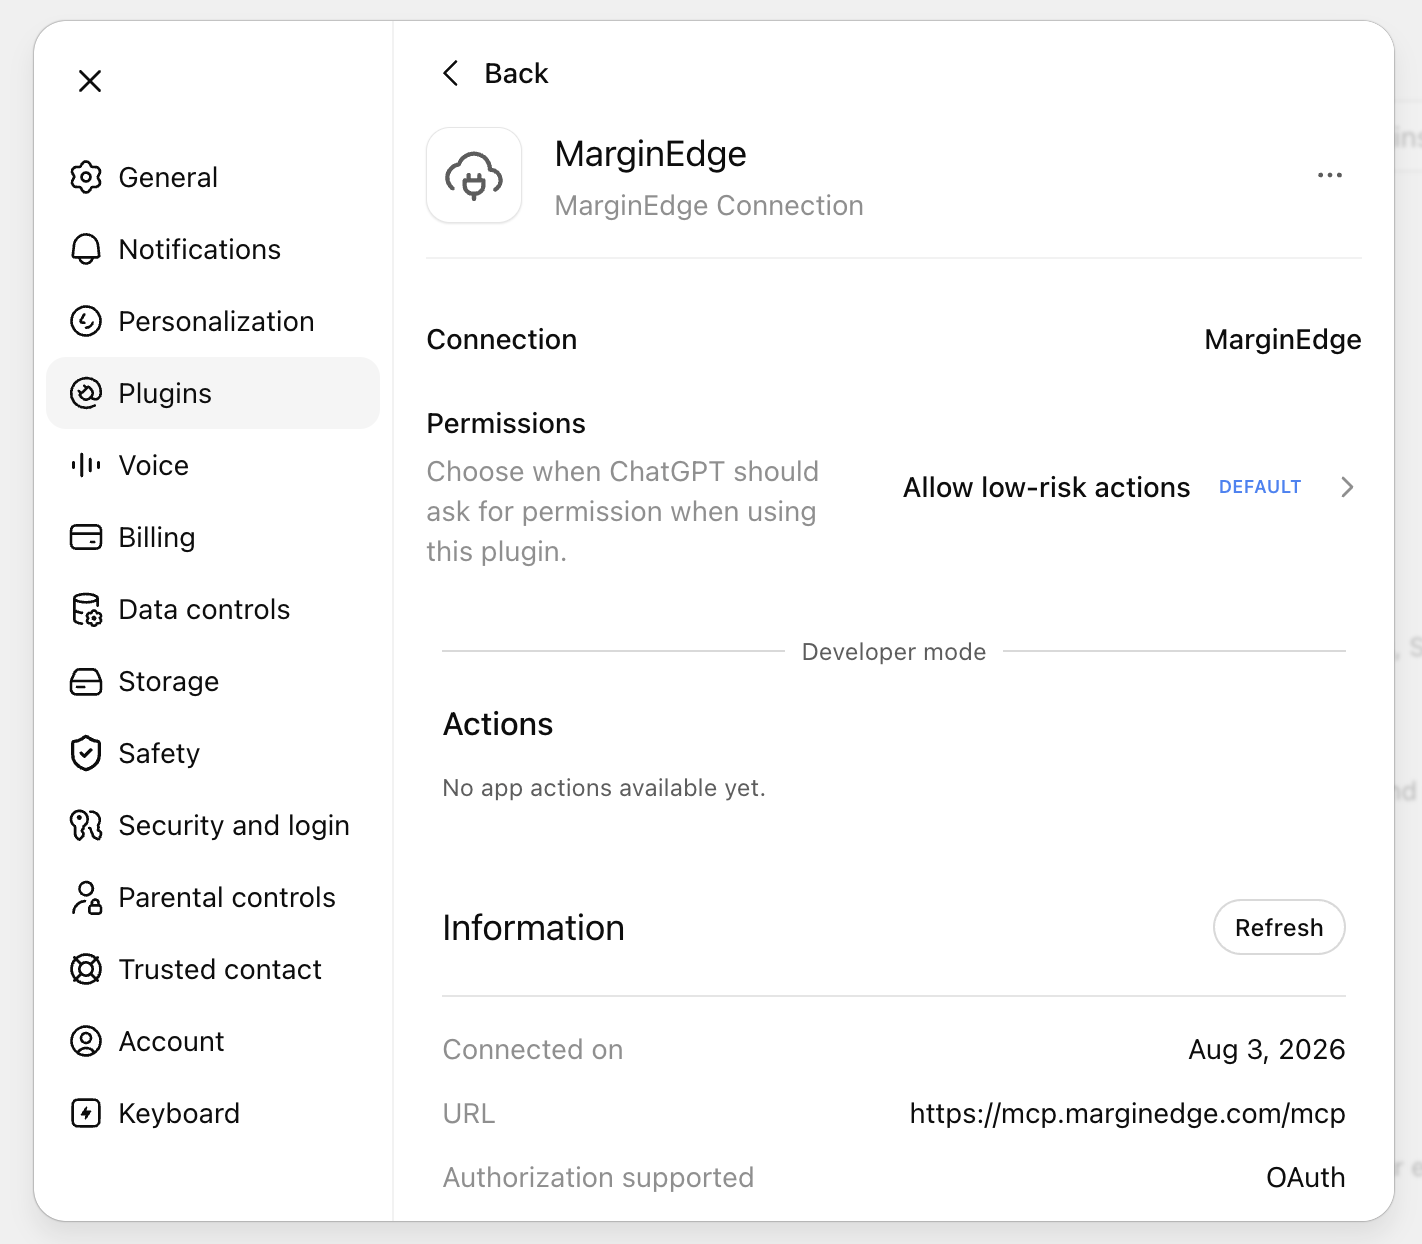
Task: Click the https://mcp.marginedge.com/mcp URL value
Action: click(1128, 1114)
